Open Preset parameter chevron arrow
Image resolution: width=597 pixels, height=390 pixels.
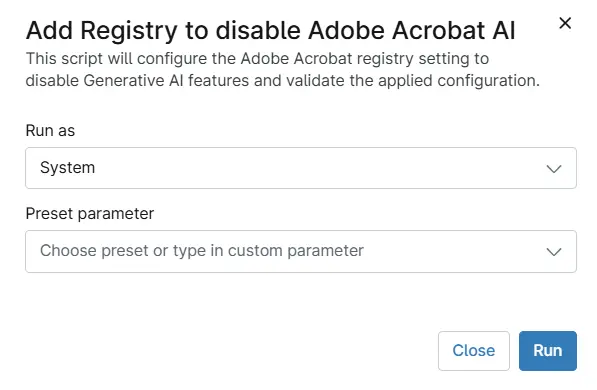point(554,251)
